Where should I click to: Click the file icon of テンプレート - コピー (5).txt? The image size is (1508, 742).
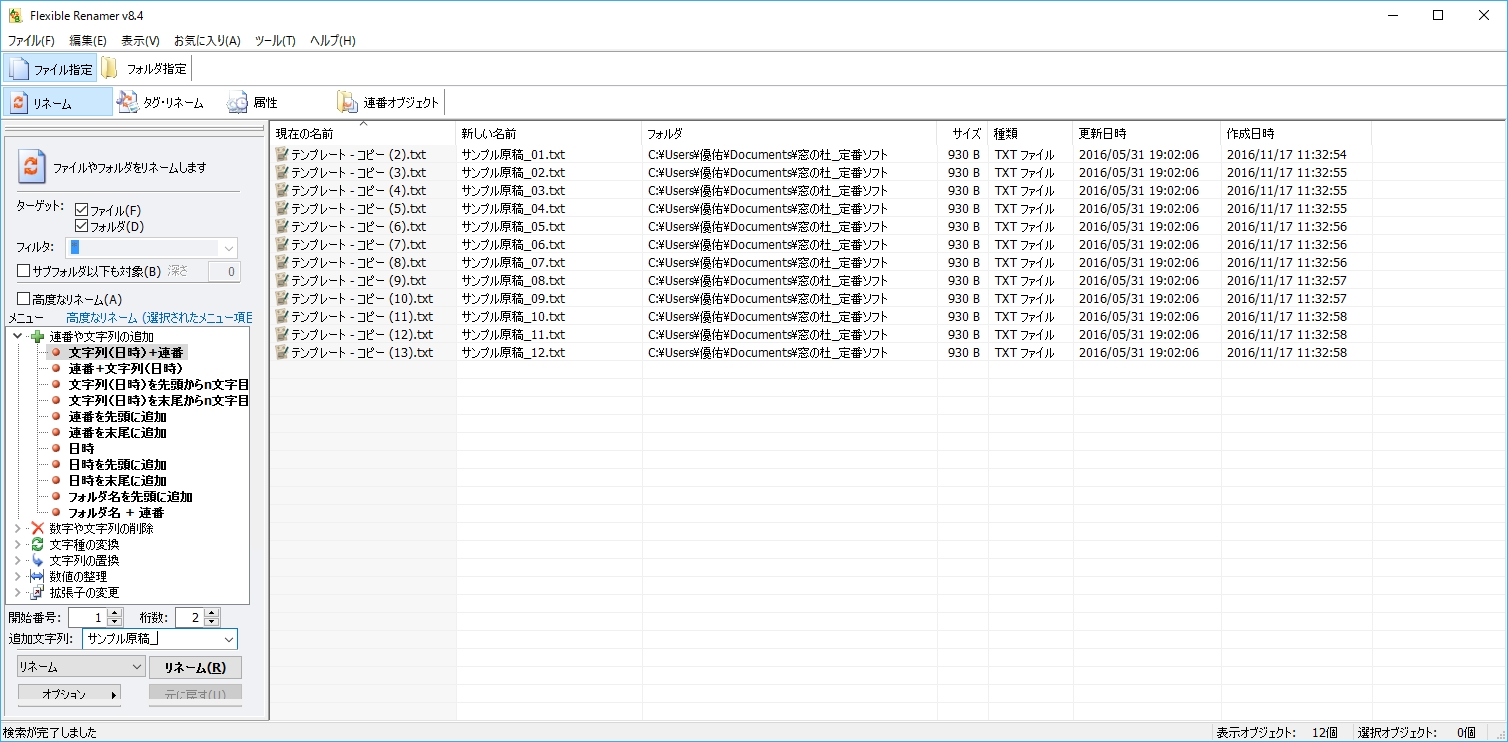[x=282, y=208]
